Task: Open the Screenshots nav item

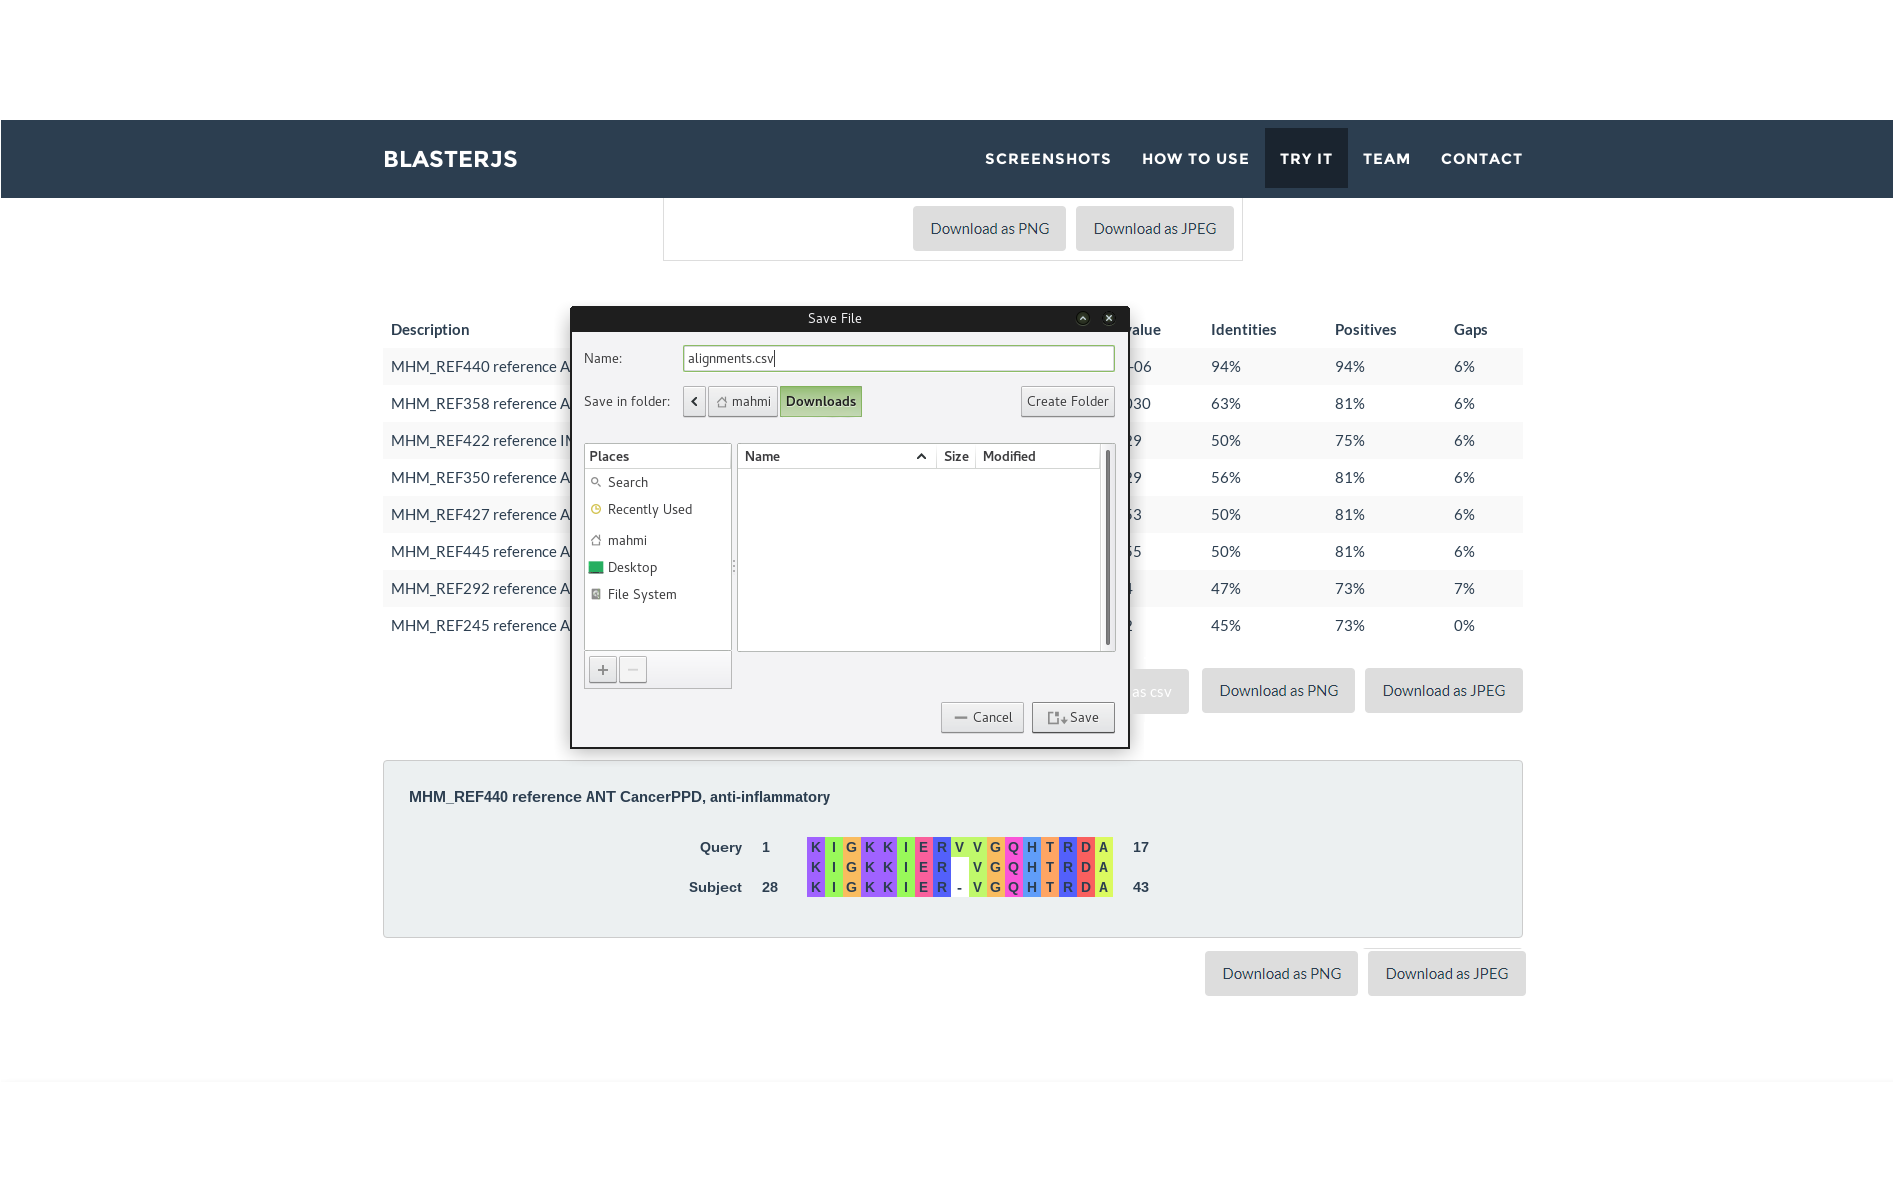Action: click(x=1047, y=159)
